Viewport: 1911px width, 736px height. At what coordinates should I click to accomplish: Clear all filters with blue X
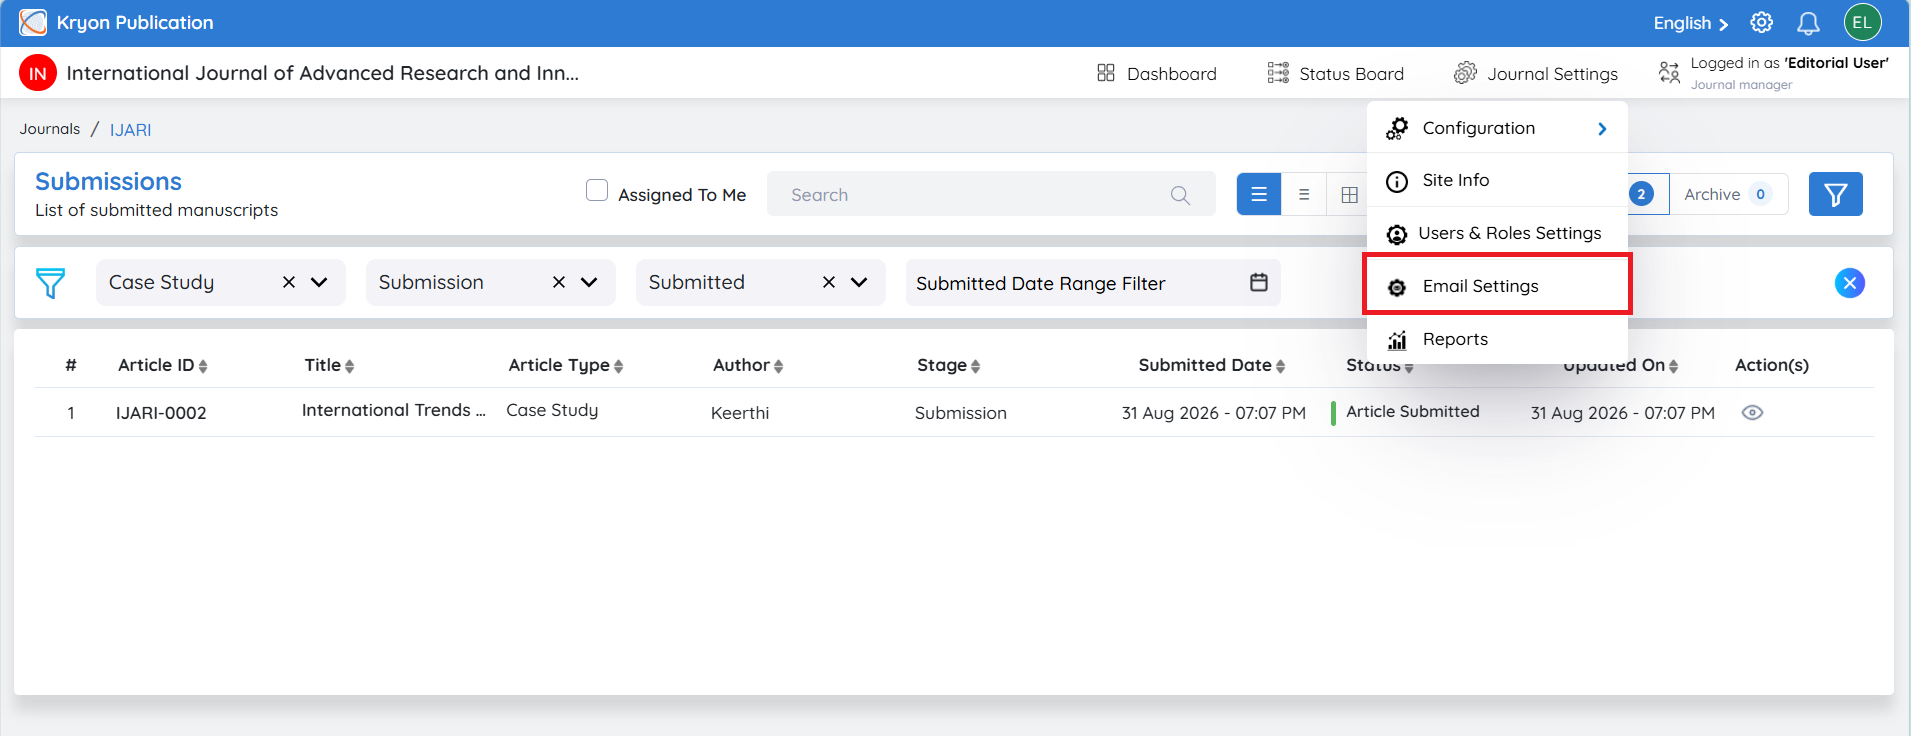tap(1849, 283)
